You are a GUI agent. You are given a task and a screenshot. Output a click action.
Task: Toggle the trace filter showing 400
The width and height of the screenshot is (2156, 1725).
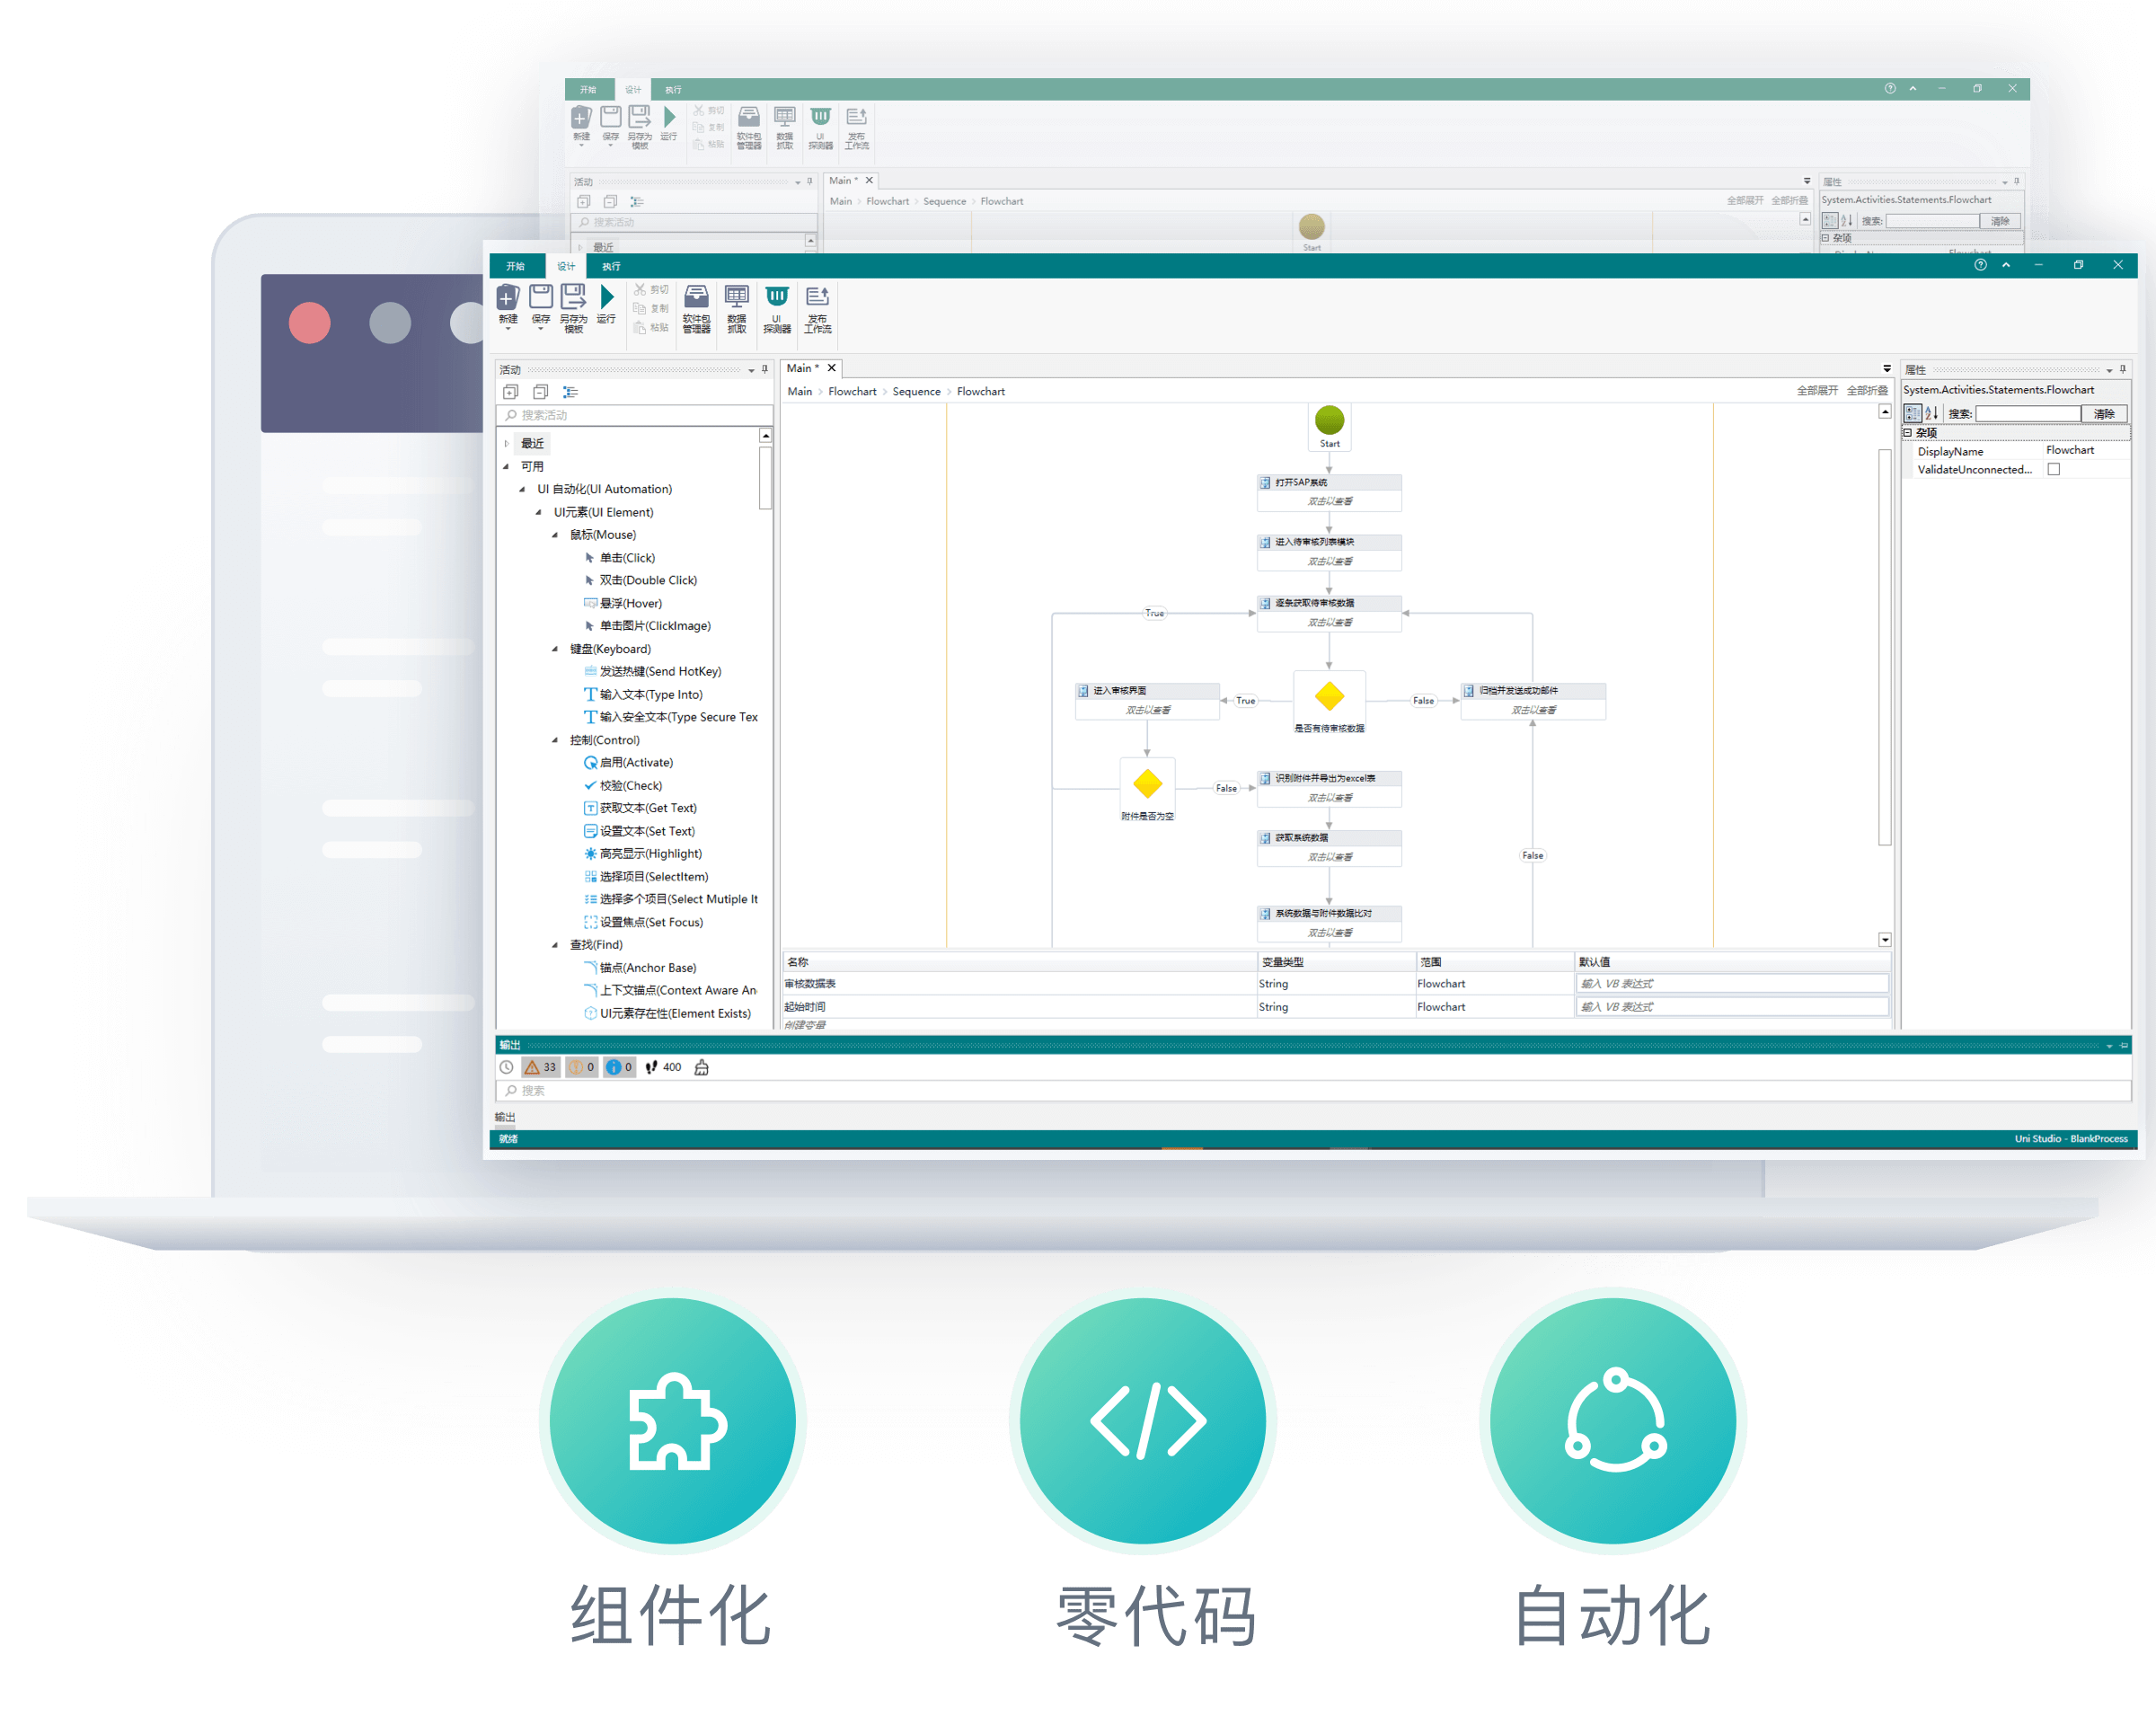(663, 1067)
